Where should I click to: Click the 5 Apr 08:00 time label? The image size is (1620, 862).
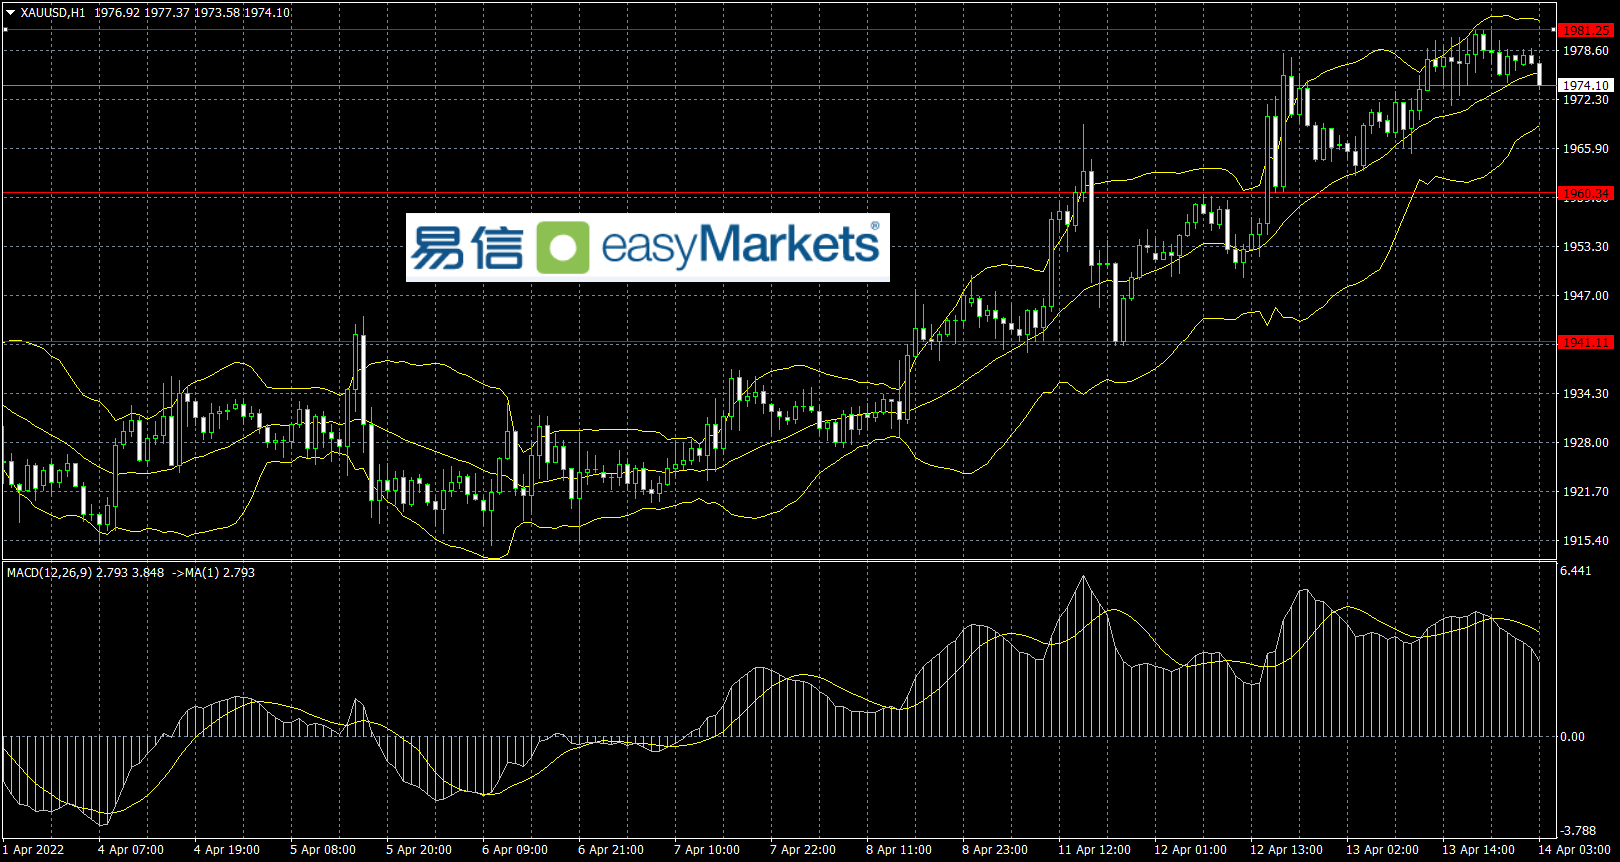click(323, 850)
